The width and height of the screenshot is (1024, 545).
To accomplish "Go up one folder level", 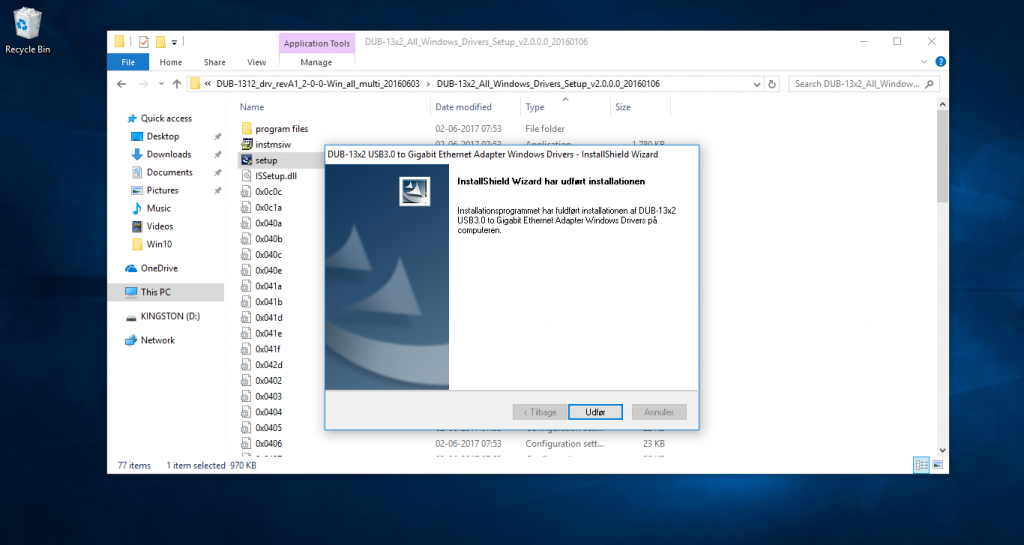I will pos(177,84).
